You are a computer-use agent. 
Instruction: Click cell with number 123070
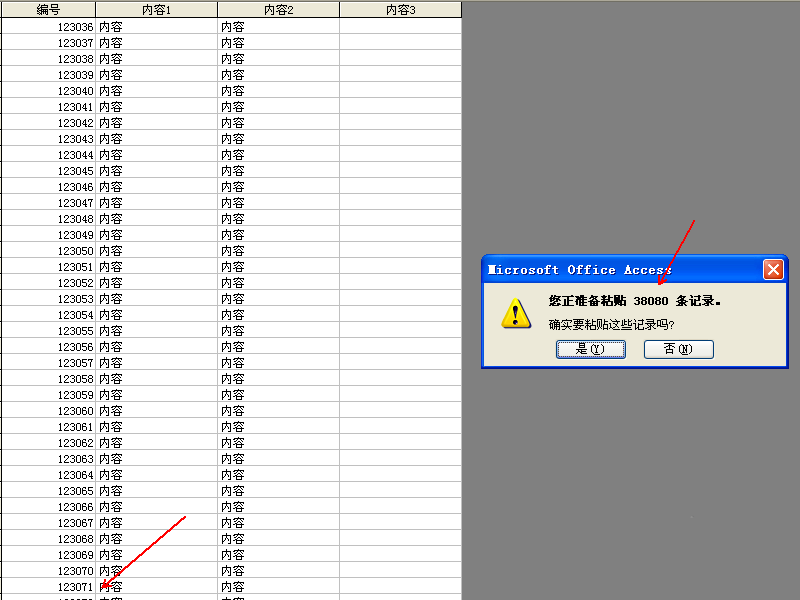click(48, 571)
